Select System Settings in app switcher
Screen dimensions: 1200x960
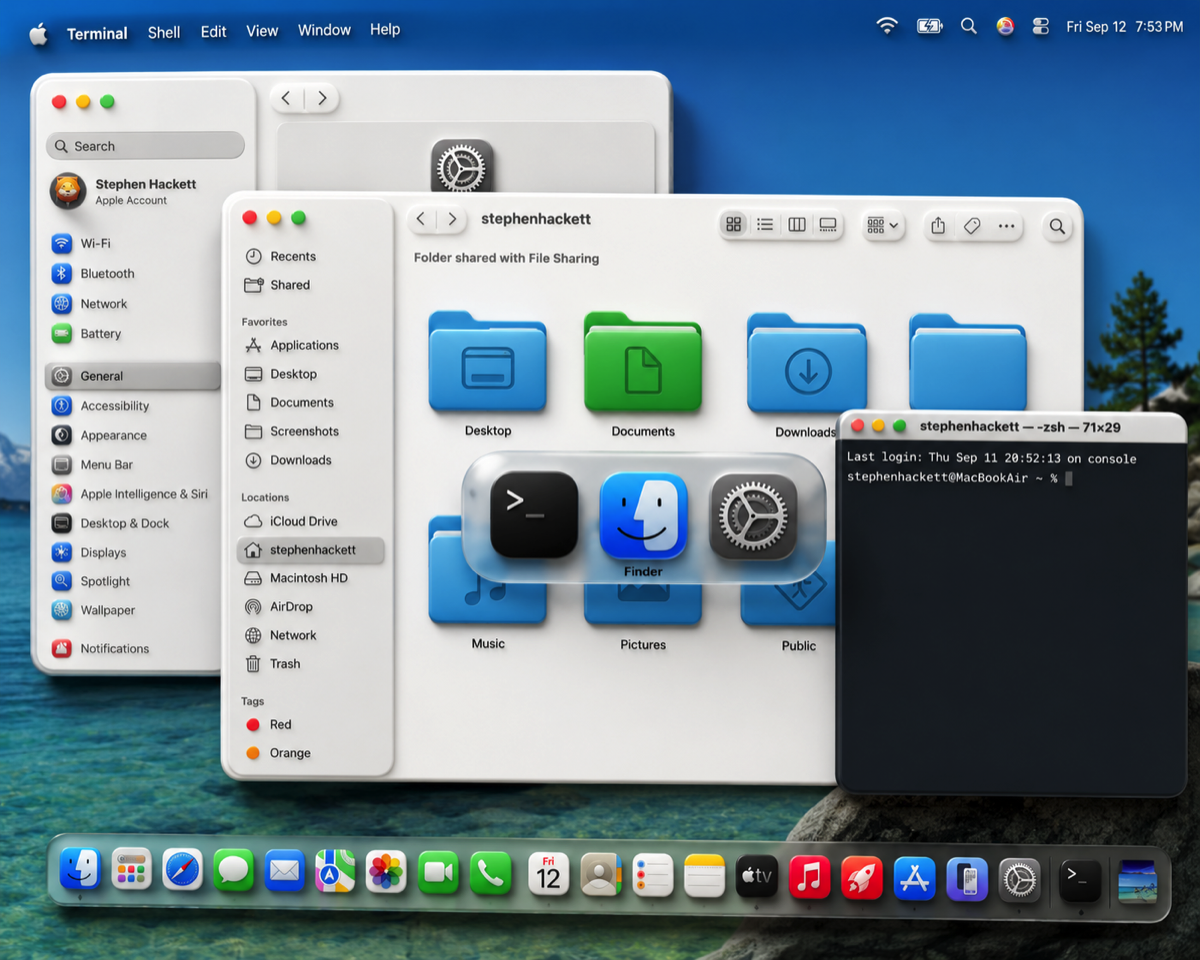pos(753,516)
